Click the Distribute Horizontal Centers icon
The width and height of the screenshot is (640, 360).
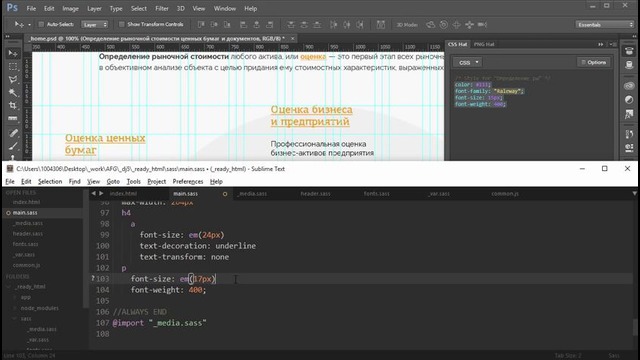click(347, 24)
